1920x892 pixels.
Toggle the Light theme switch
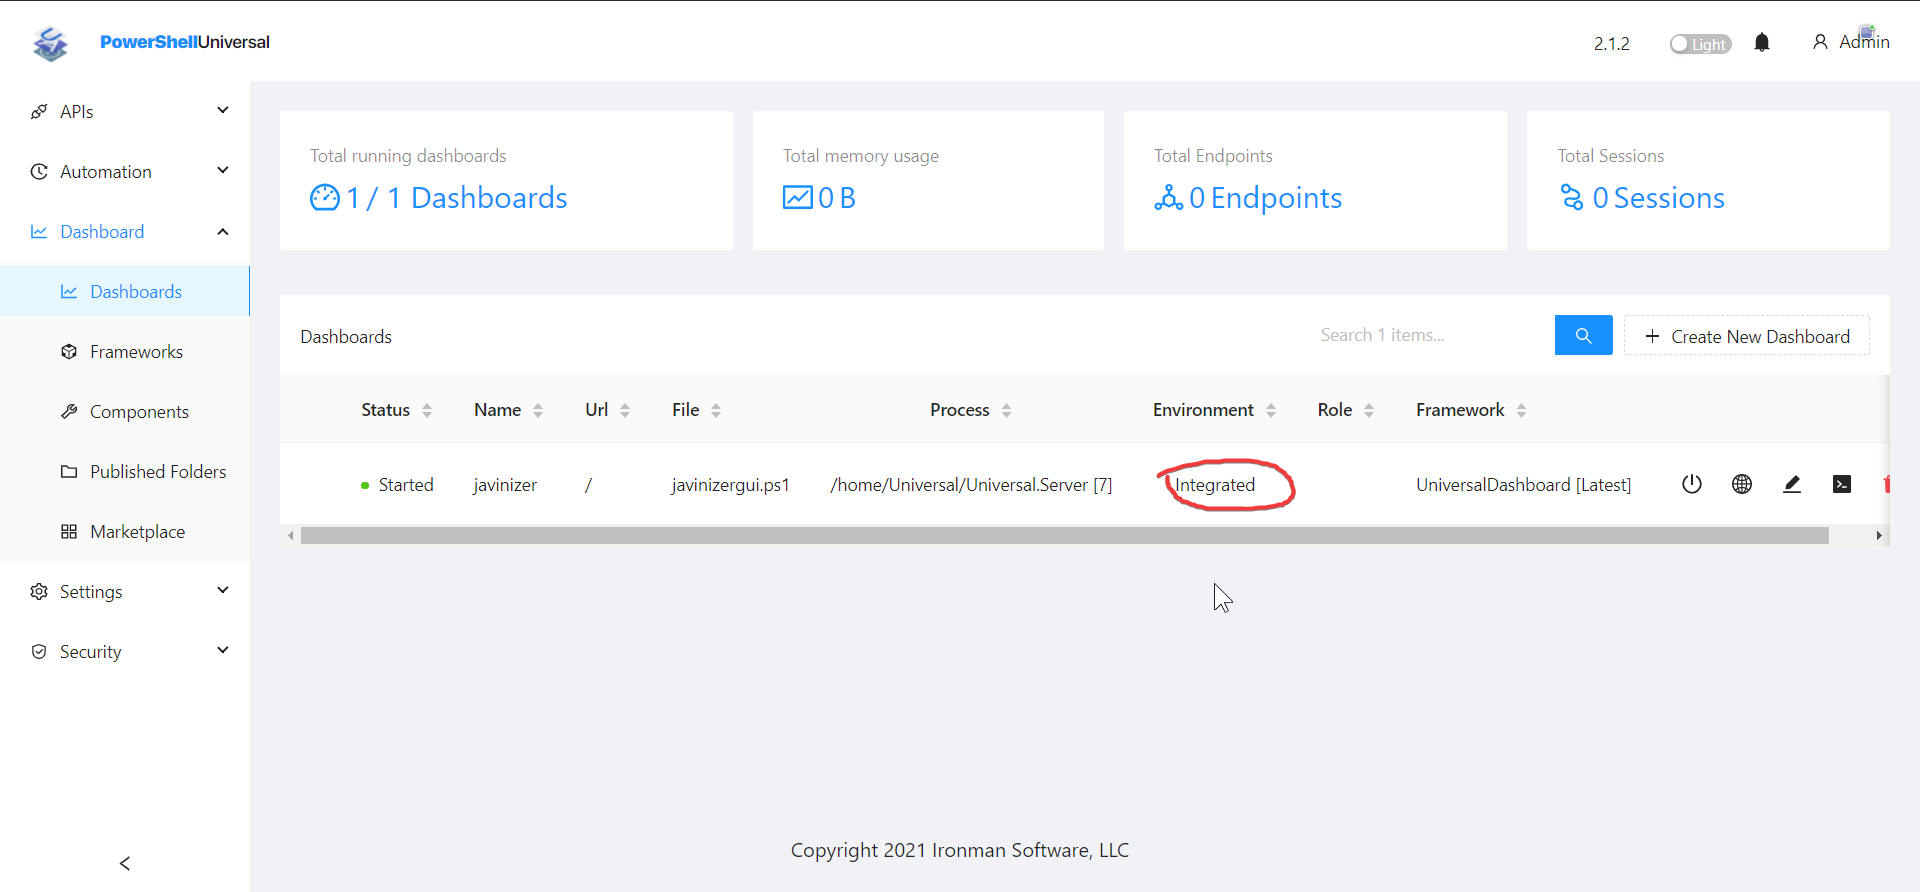coord(1700,44)
